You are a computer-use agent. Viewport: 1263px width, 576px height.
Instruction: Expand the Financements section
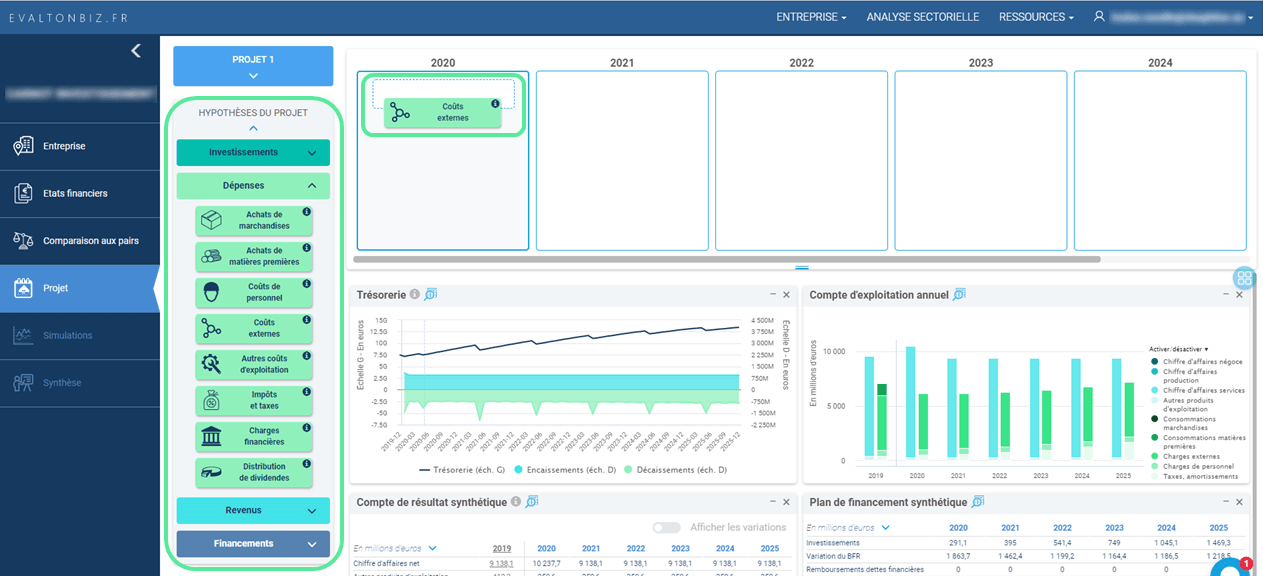(253, 544)
